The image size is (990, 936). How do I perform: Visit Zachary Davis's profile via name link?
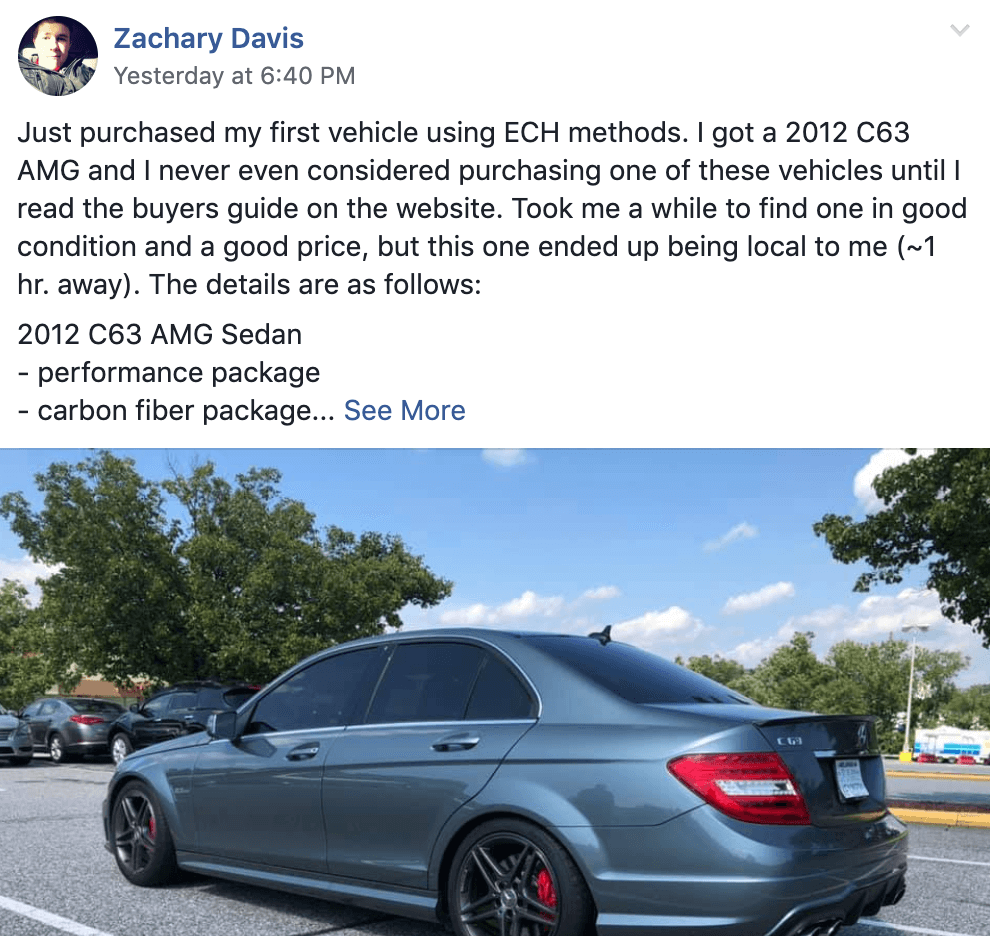(208, 38)
